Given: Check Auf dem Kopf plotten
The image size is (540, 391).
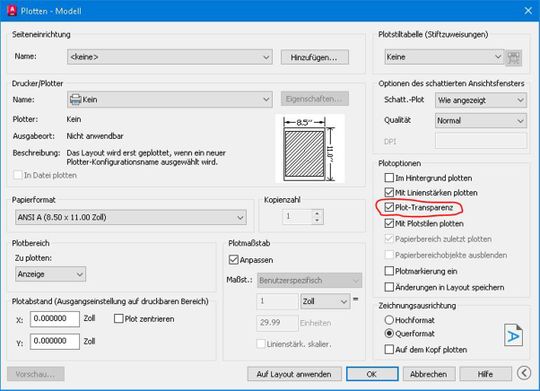Looking at the screenshot, I should (389, 349).
